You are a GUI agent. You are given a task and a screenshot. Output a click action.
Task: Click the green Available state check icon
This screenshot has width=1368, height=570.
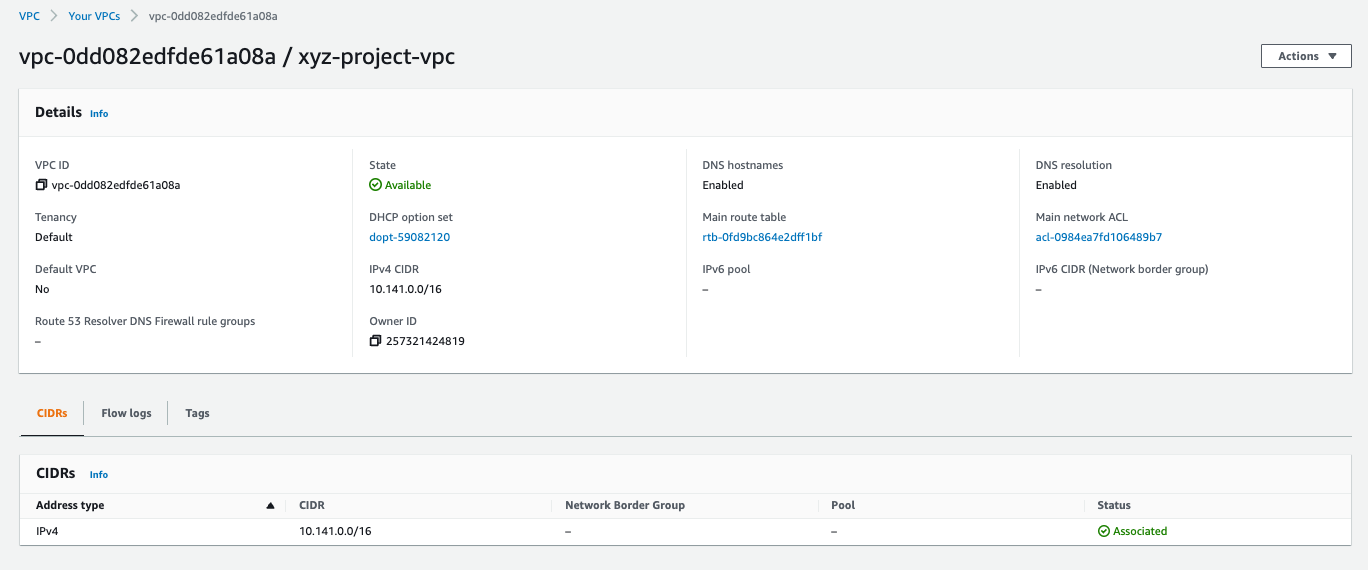tap(375, 185)
